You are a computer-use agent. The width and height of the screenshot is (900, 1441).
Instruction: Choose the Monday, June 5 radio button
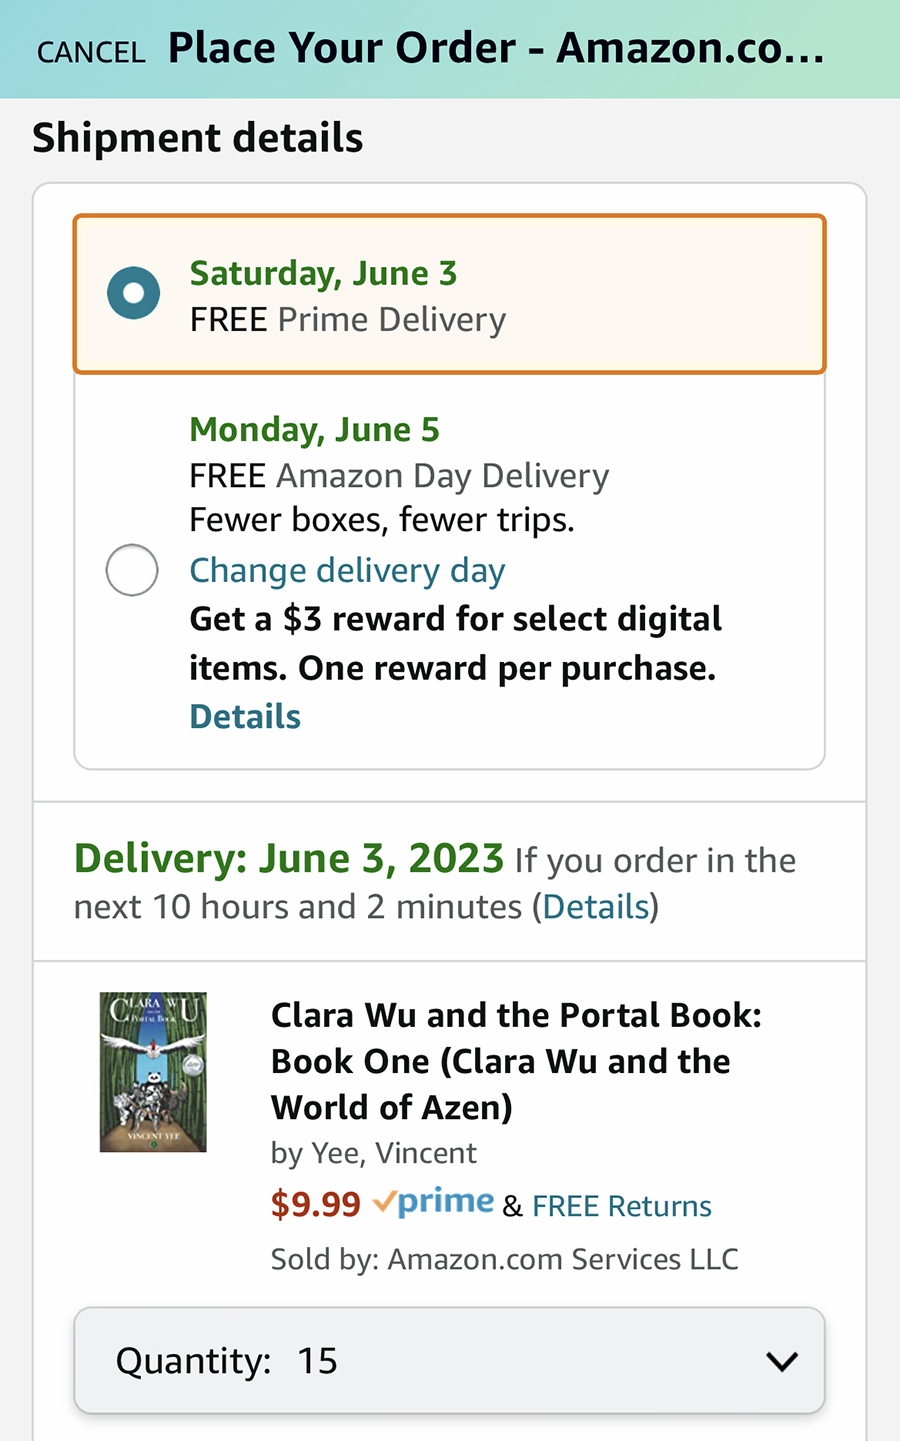point(132,570)
